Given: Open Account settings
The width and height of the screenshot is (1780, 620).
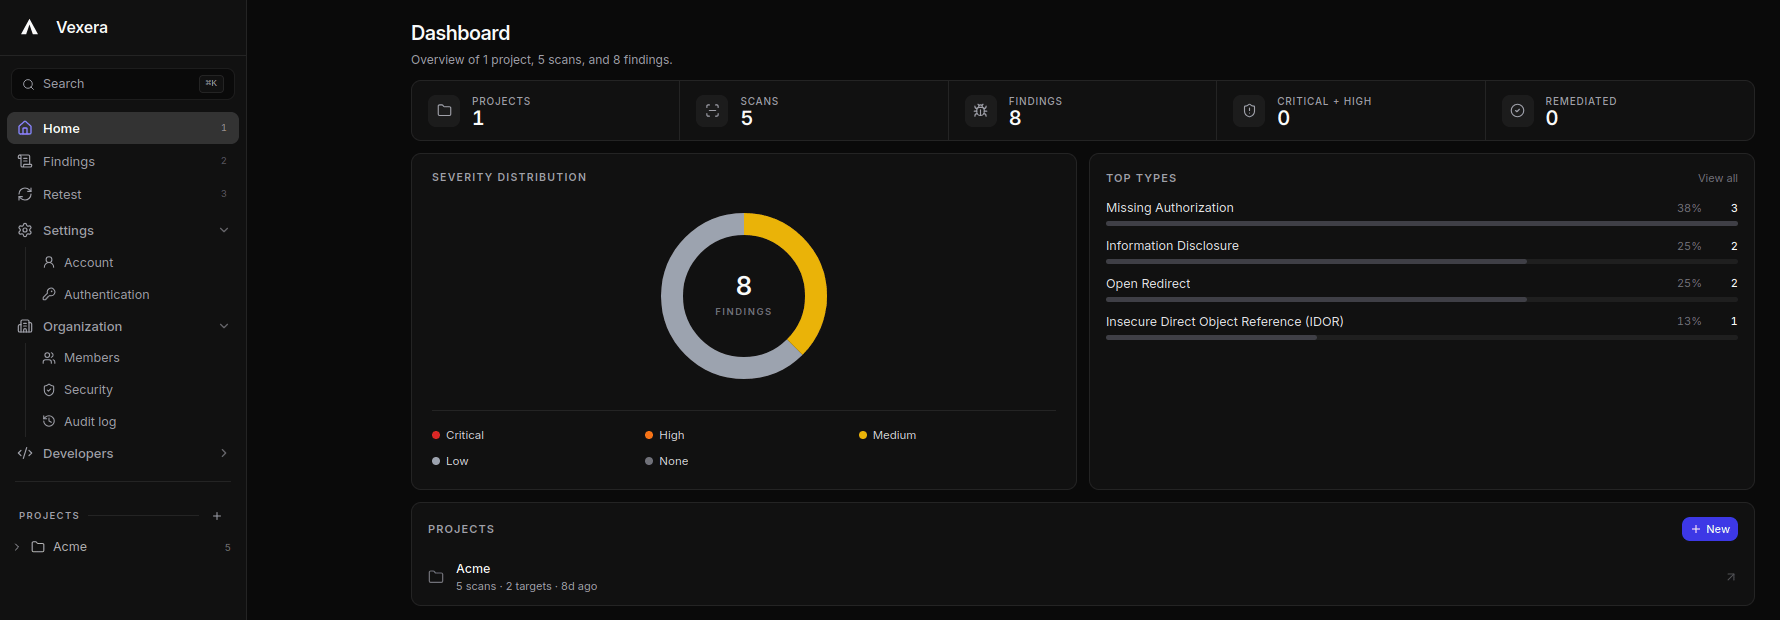Looking at the screenshot, I should [x=88, y=262].
